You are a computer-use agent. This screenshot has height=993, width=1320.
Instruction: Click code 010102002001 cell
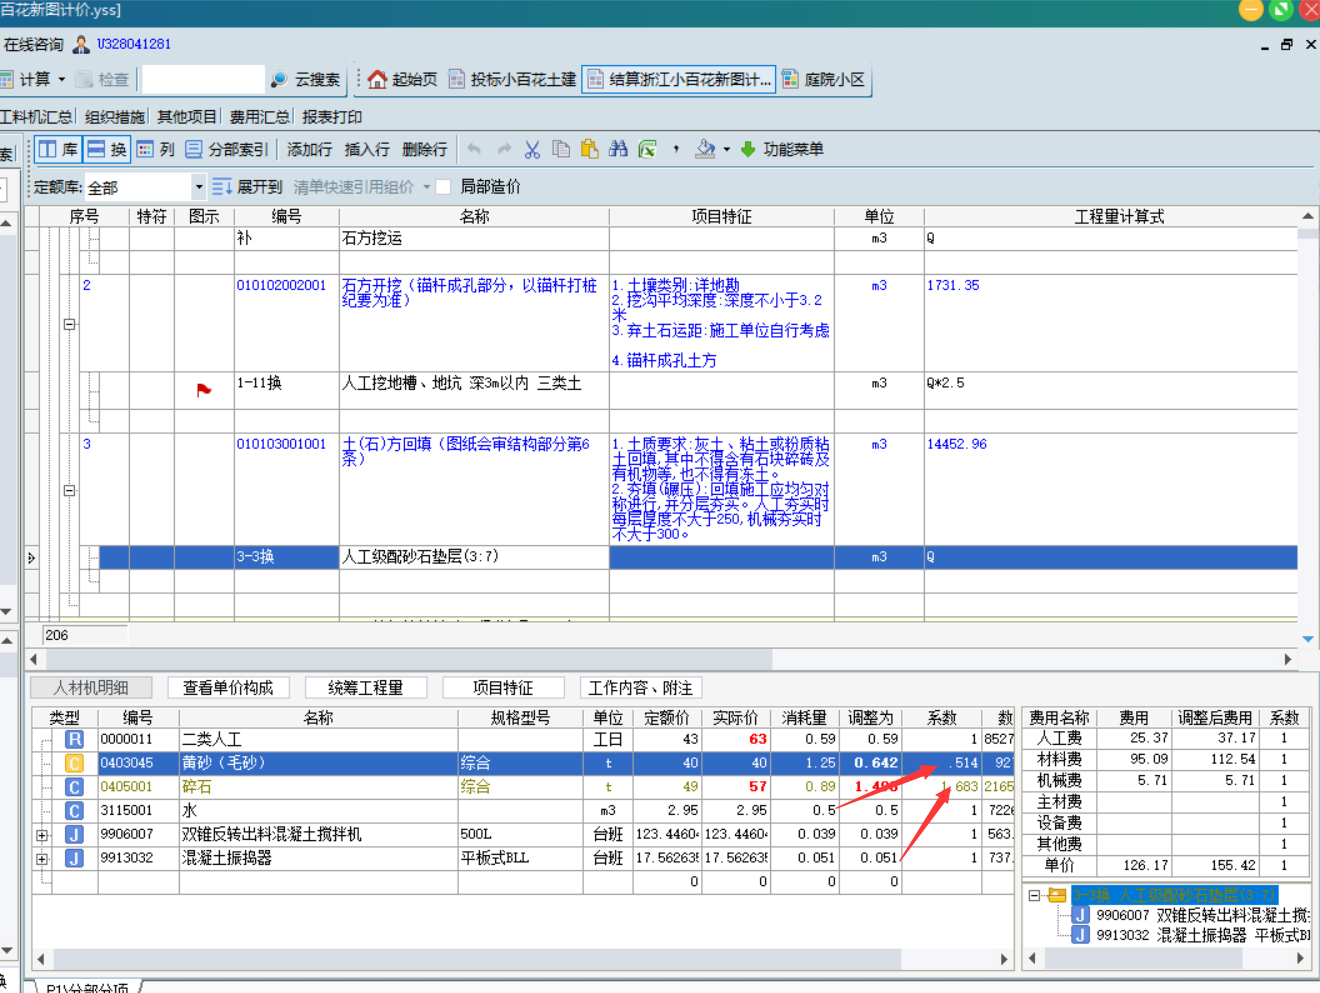click(x=286, y=322)
